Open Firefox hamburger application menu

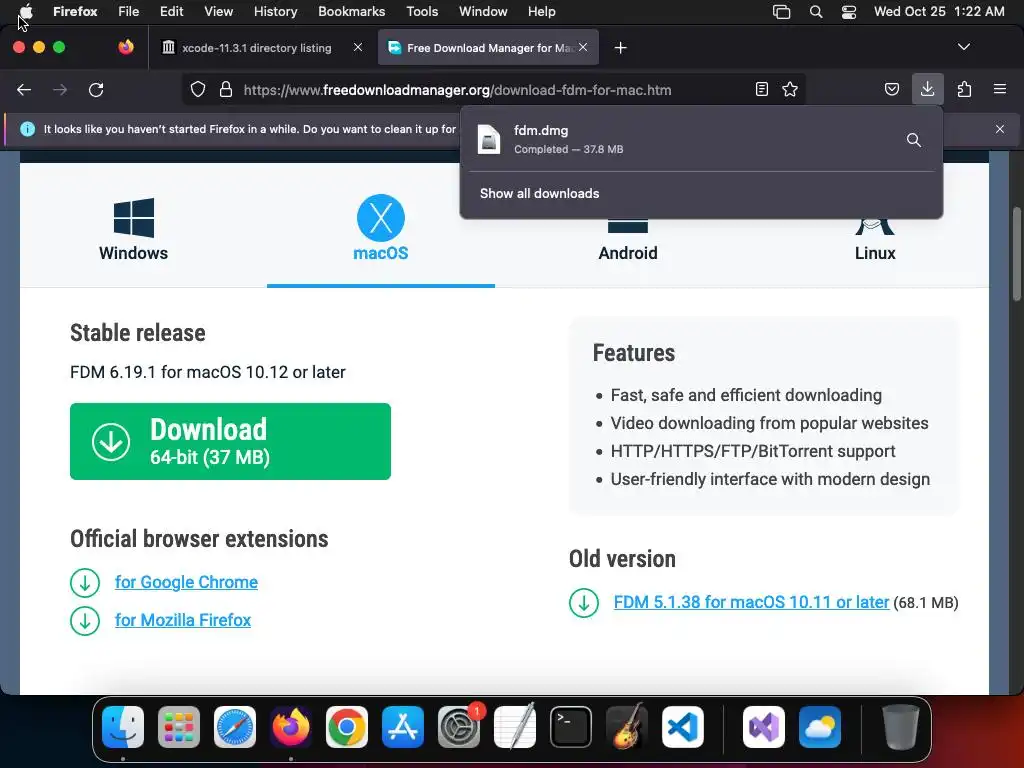click(x=1000, y=89)
